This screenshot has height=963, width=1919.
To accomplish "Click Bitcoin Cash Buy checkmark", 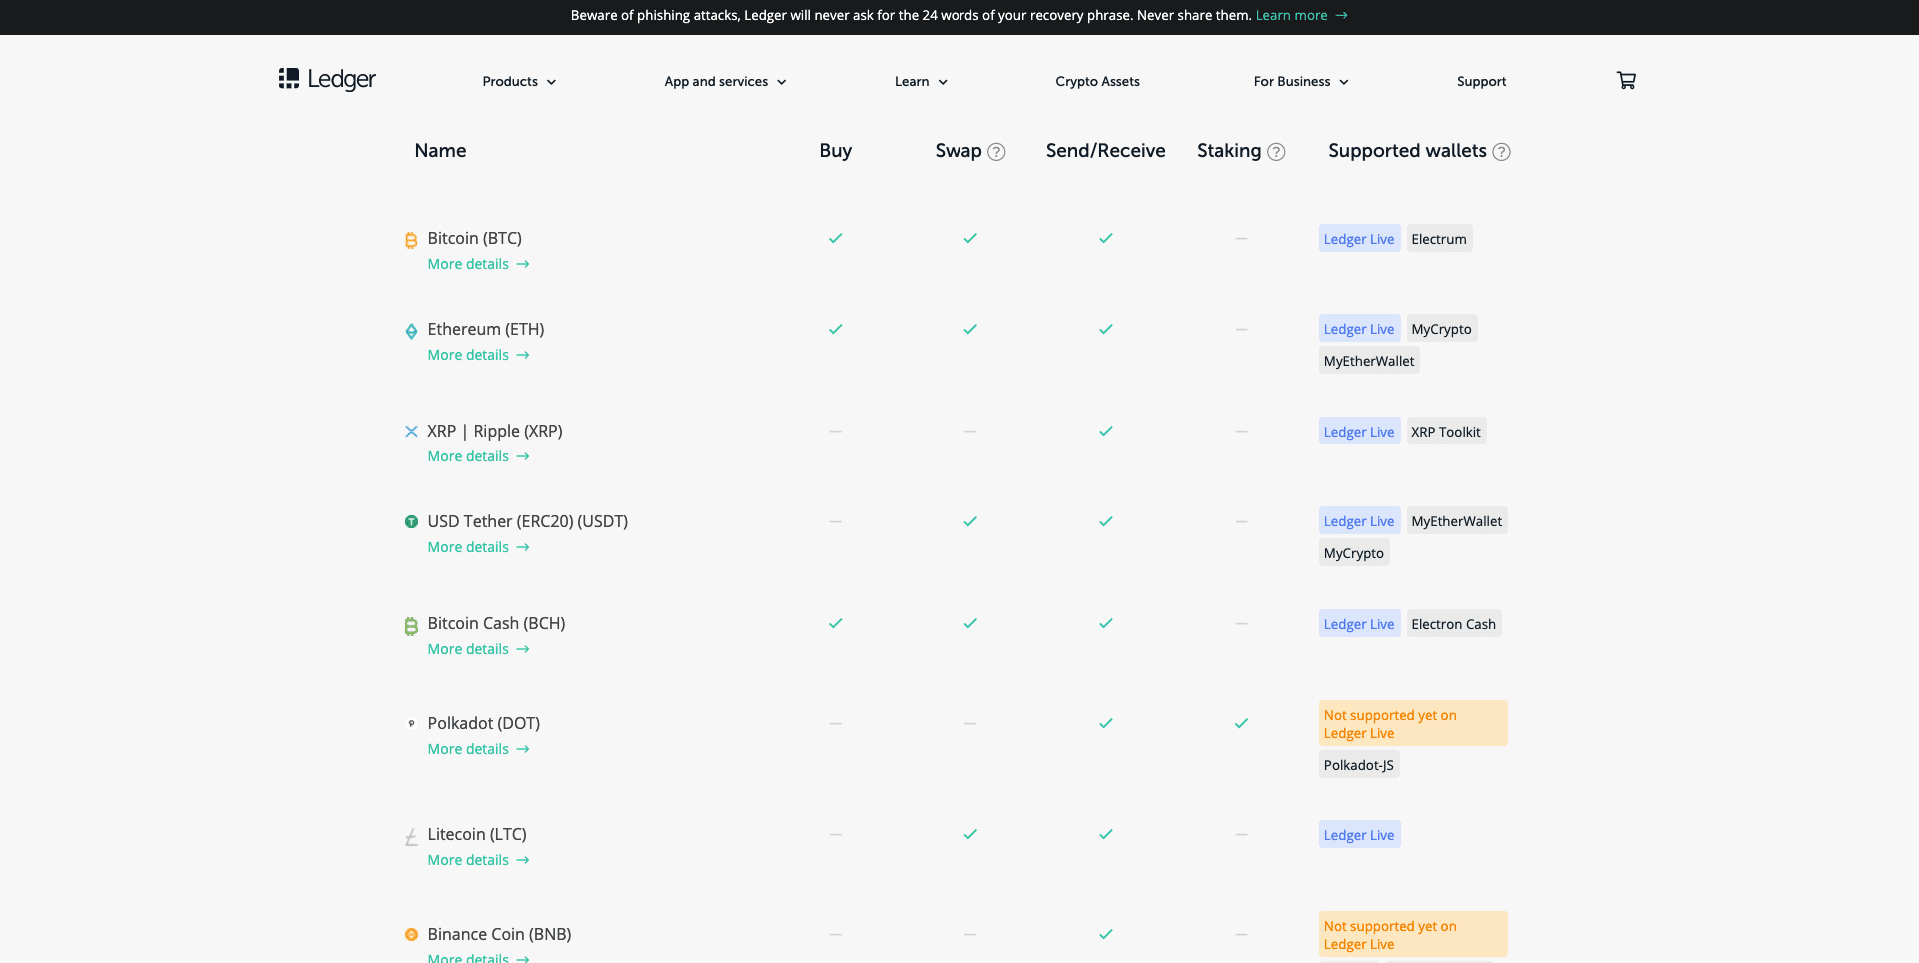I will [x=836, y=623].
